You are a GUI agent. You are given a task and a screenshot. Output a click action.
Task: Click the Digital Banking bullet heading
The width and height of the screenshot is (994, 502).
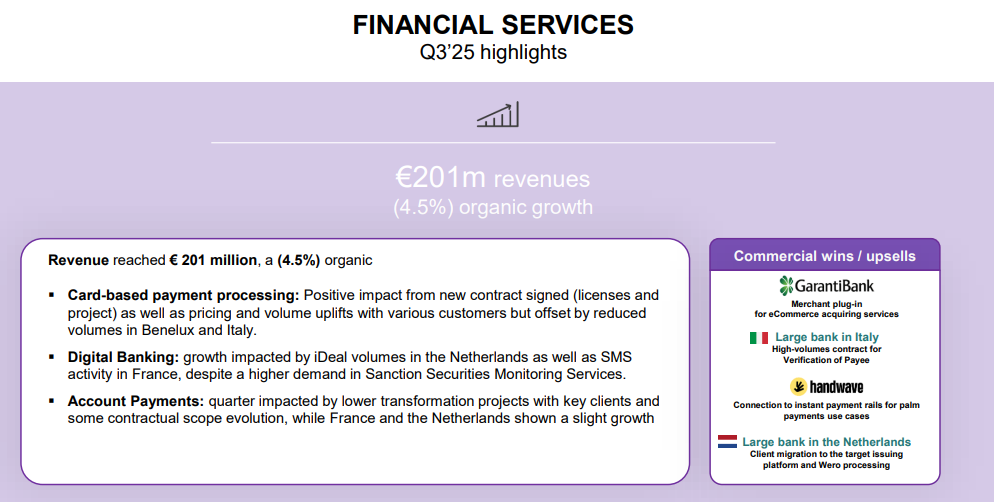[124, 357]
